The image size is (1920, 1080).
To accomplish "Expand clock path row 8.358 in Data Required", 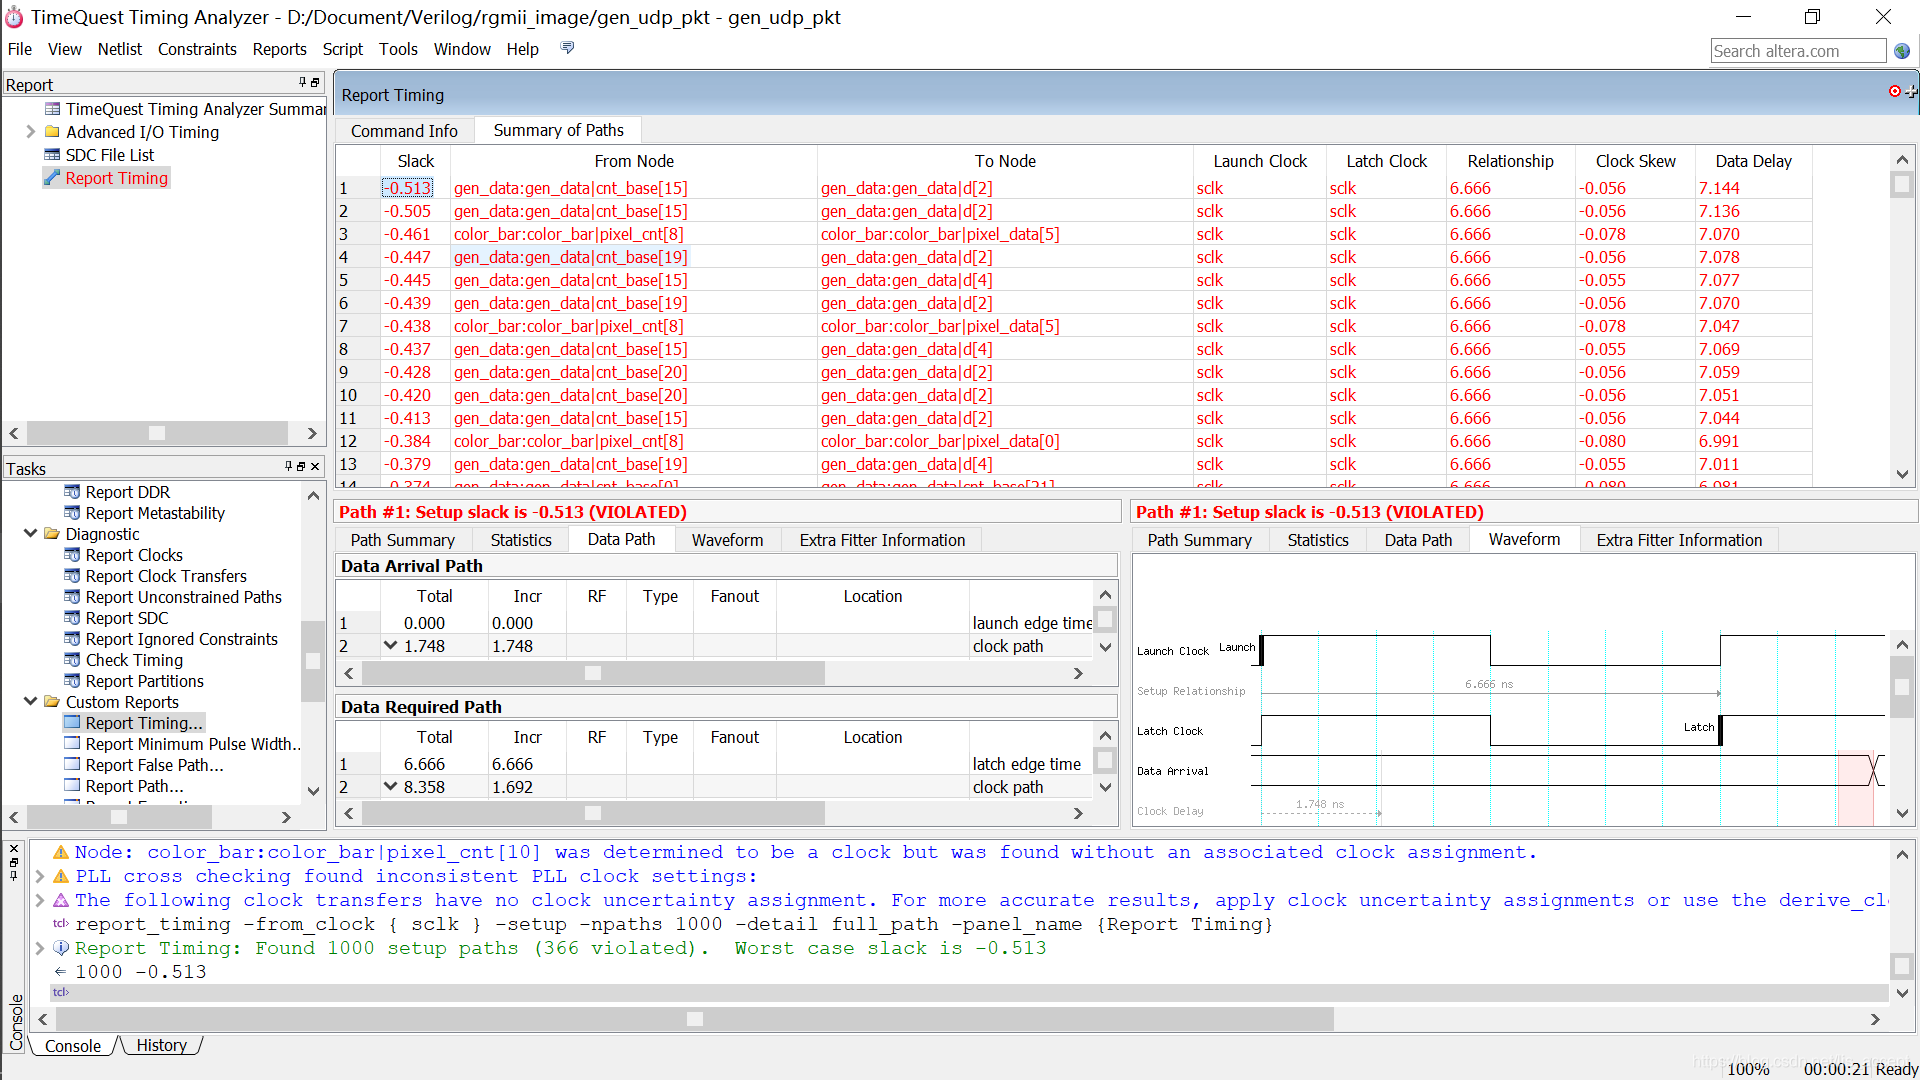I will 391,787.
